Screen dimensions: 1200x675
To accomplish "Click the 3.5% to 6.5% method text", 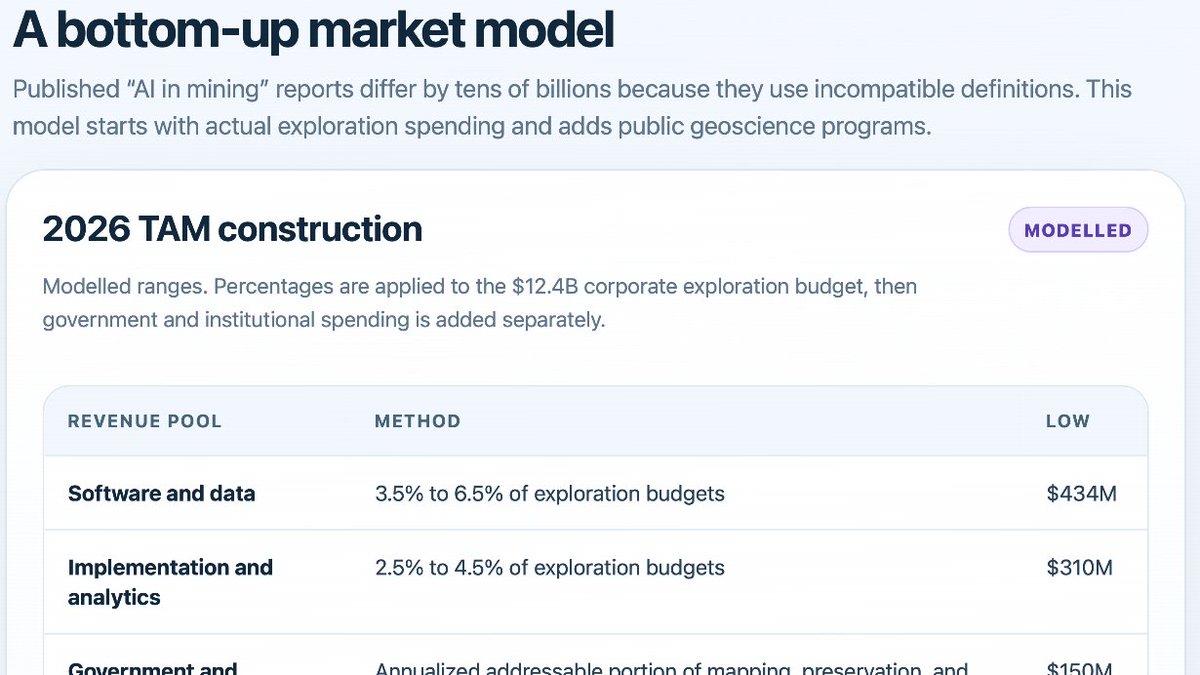I will click(x=549, y=493).
